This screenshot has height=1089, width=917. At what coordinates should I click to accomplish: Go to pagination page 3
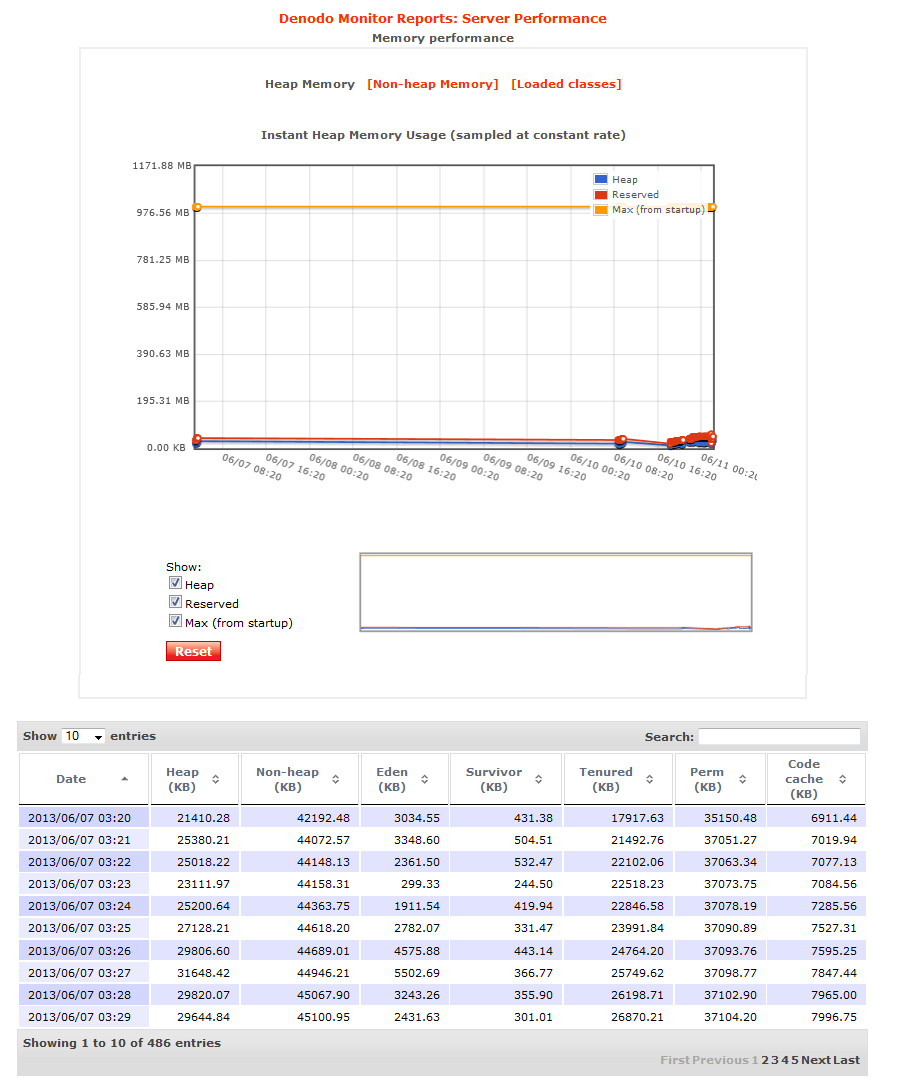pos(775,1060)
